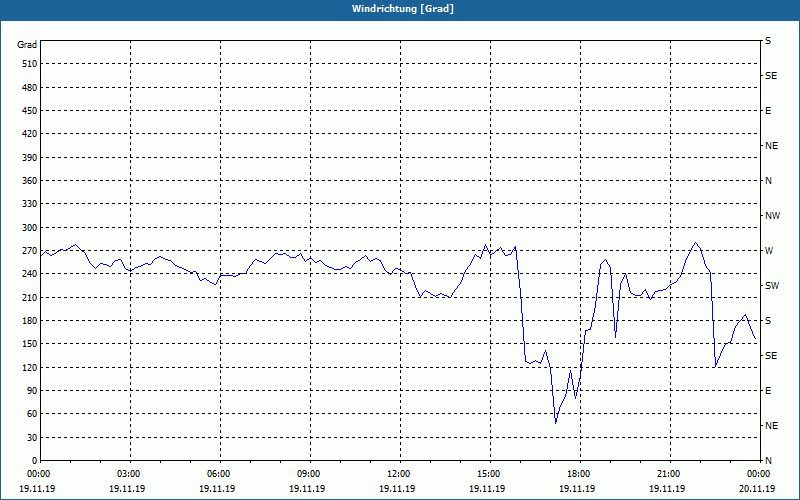Click the SW compass label on right axis
This screenshot has width=800, height=500.
coord(772,286)
